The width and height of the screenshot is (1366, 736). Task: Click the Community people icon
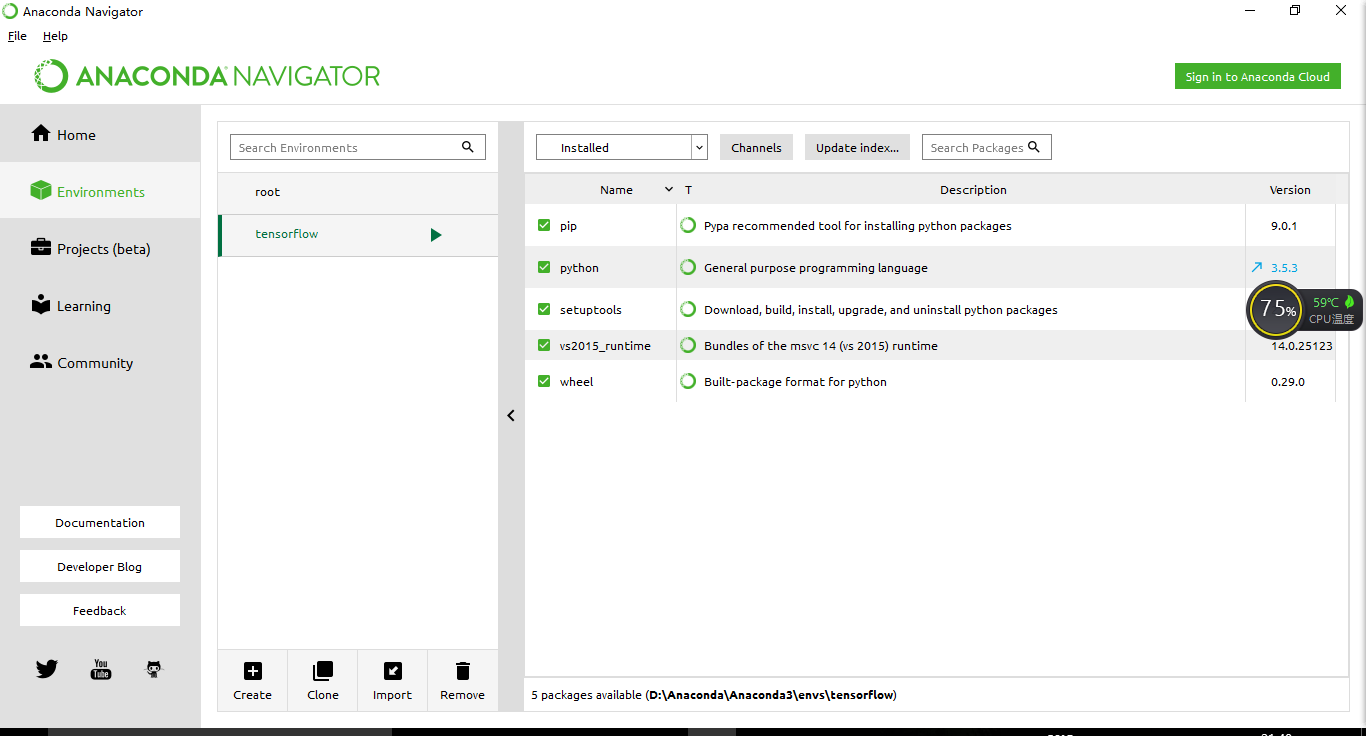(41, 362)
